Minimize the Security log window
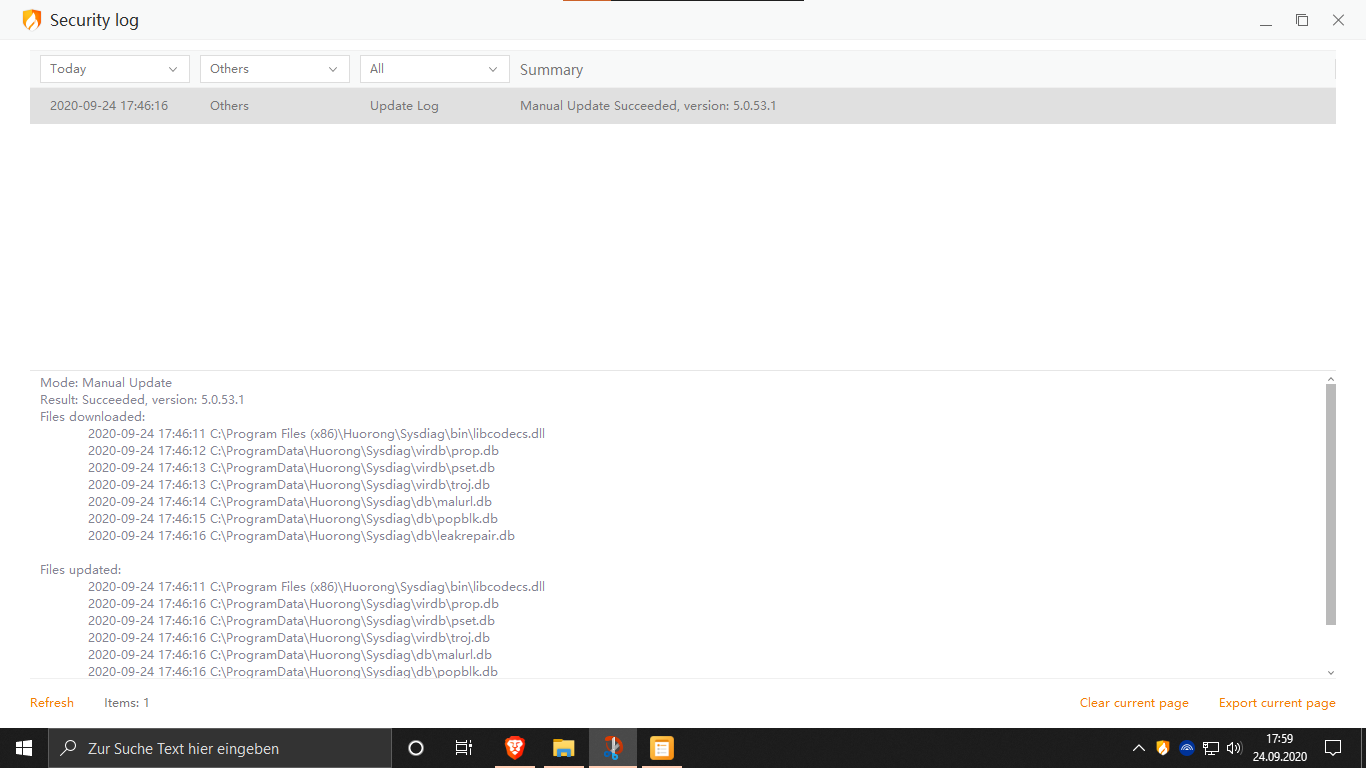Screen dimensions: 1366x768 [x=1266, y=20]
